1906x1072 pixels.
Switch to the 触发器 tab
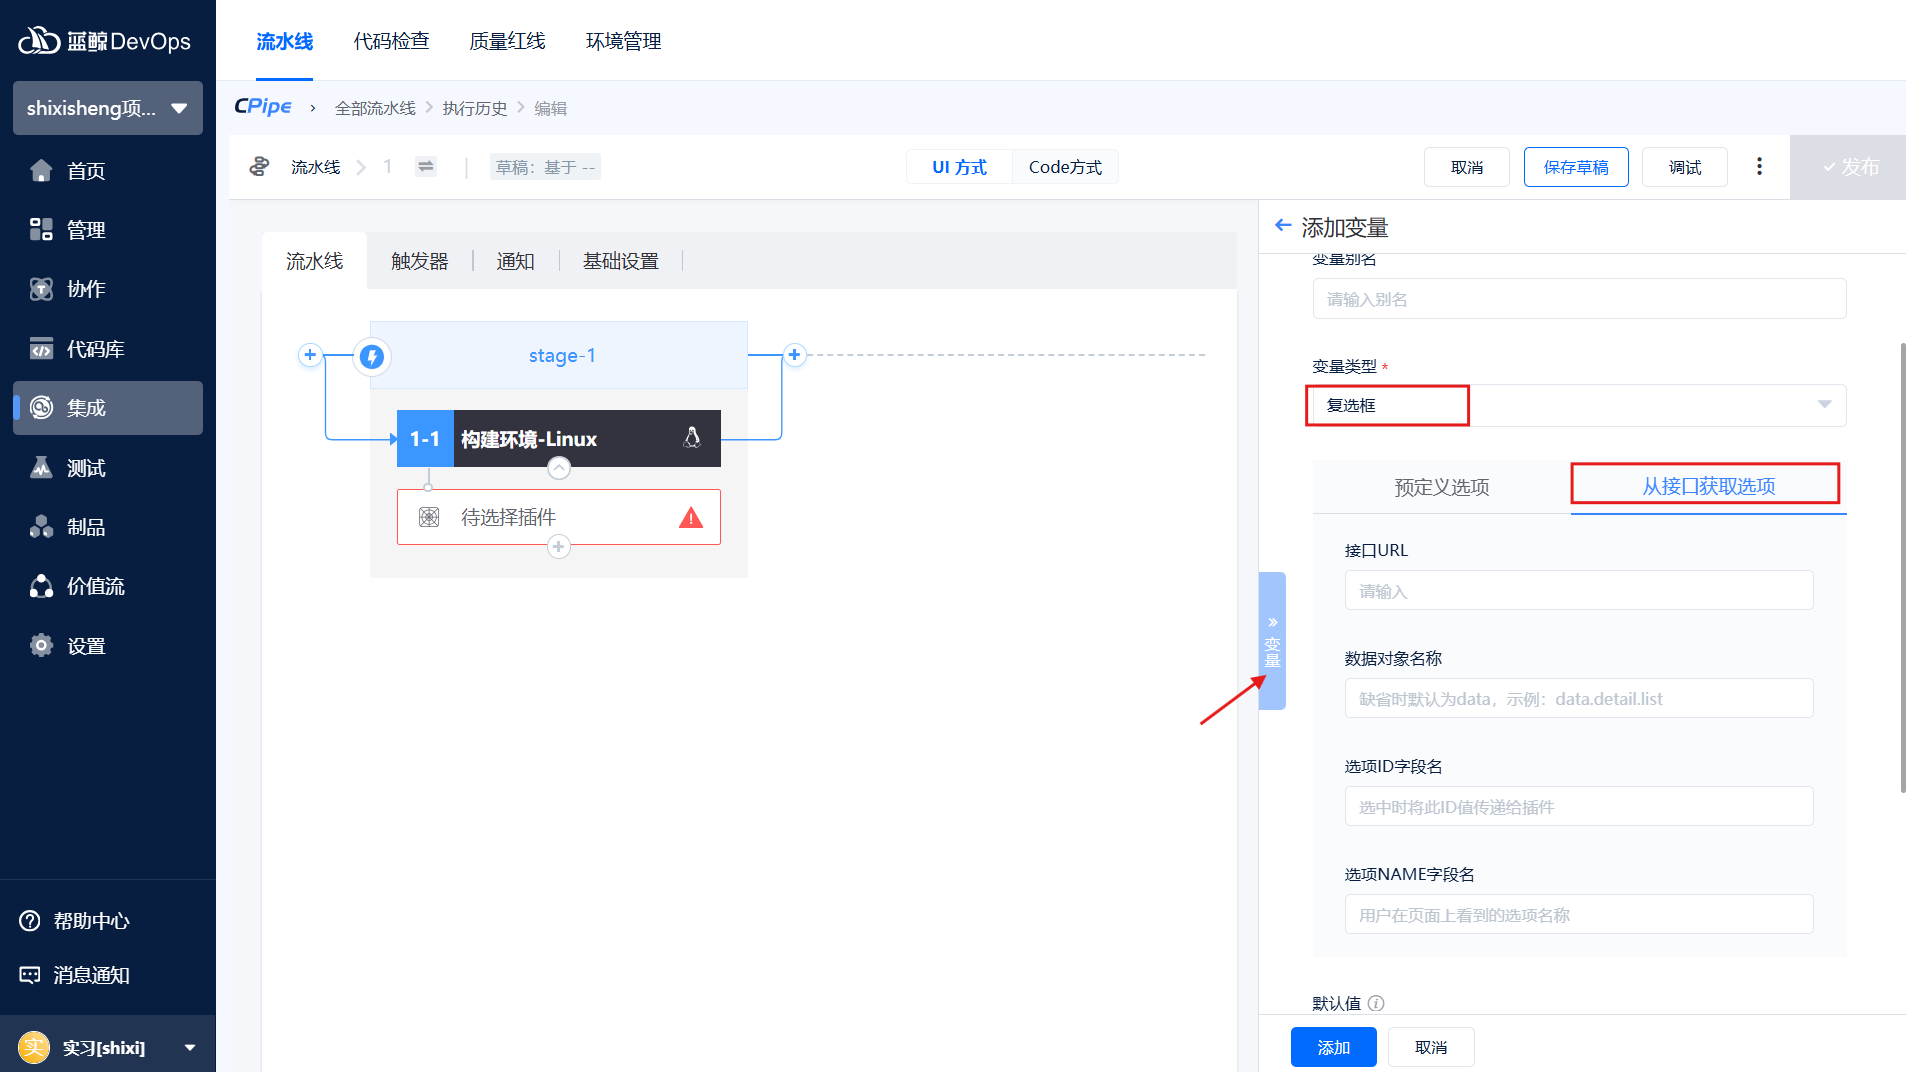click(x=419, y=261)
